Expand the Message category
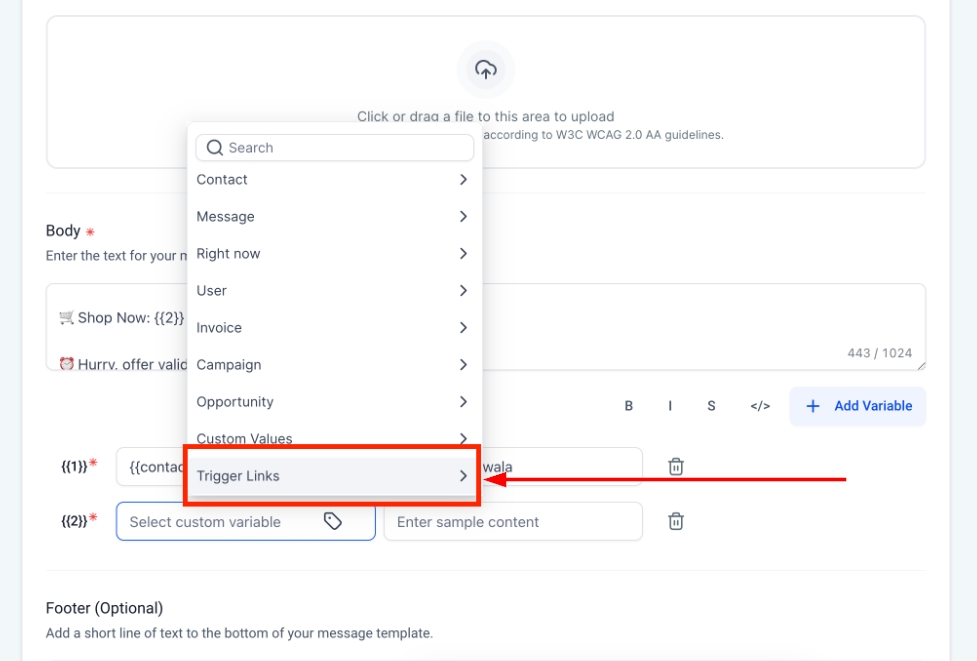Viewport: 977px width, 661px height. click(x=333, y=217)
